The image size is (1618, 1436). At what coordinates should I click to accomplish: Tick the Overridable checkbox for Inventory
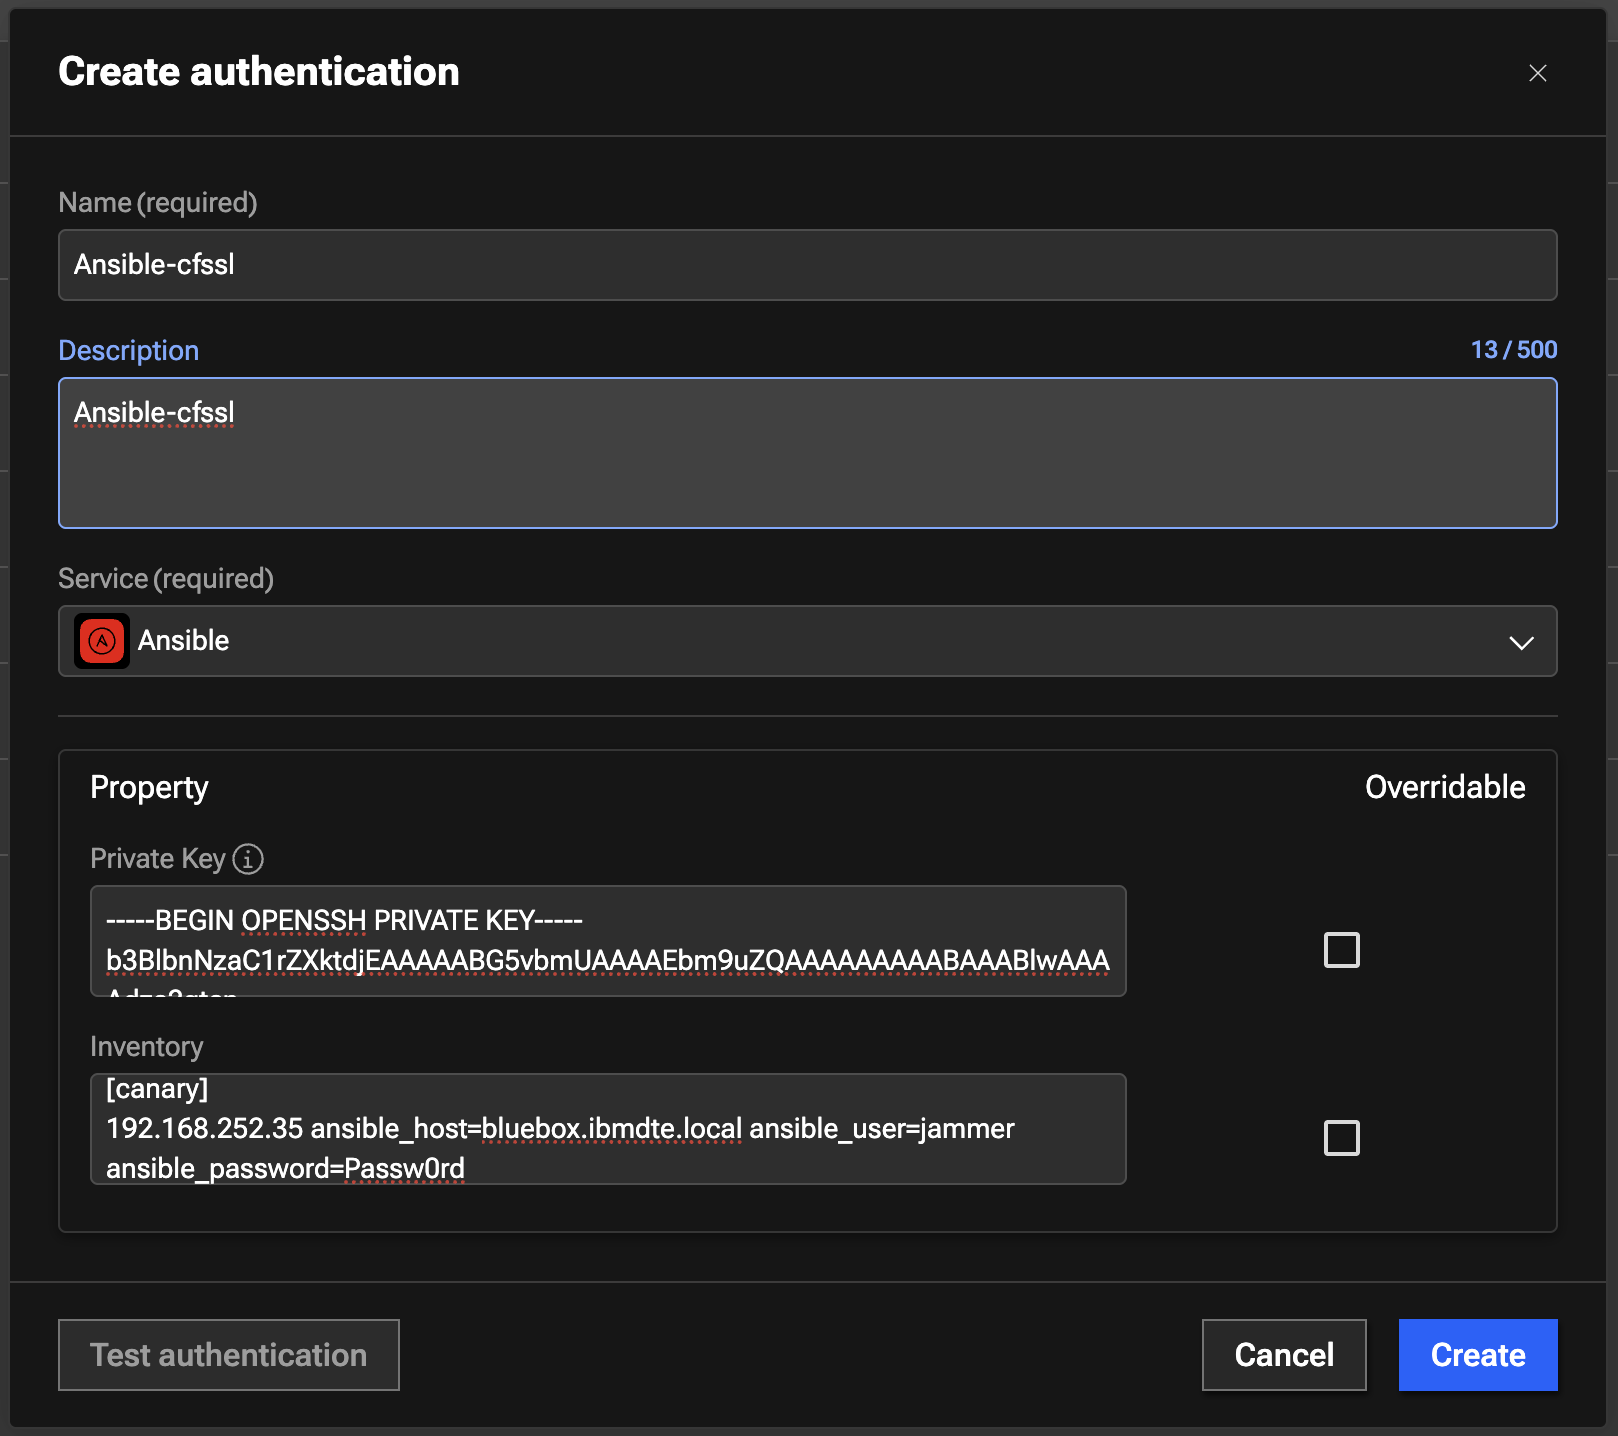click(1341, 1138)
